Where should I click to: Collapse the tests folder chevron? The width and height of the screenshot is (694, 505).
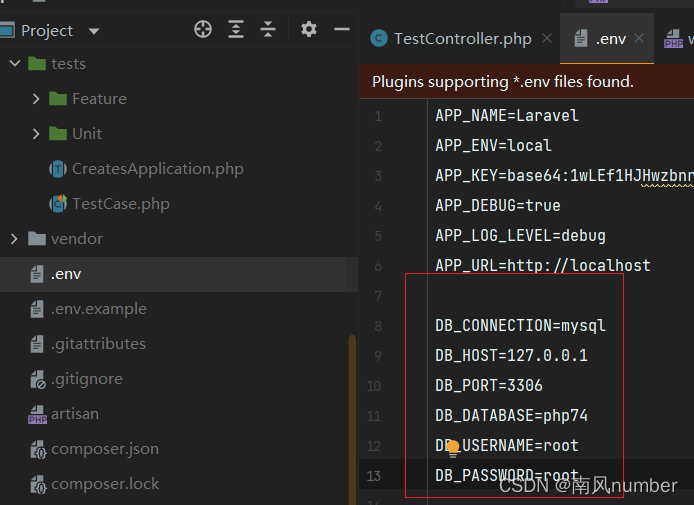coord(15,64)
